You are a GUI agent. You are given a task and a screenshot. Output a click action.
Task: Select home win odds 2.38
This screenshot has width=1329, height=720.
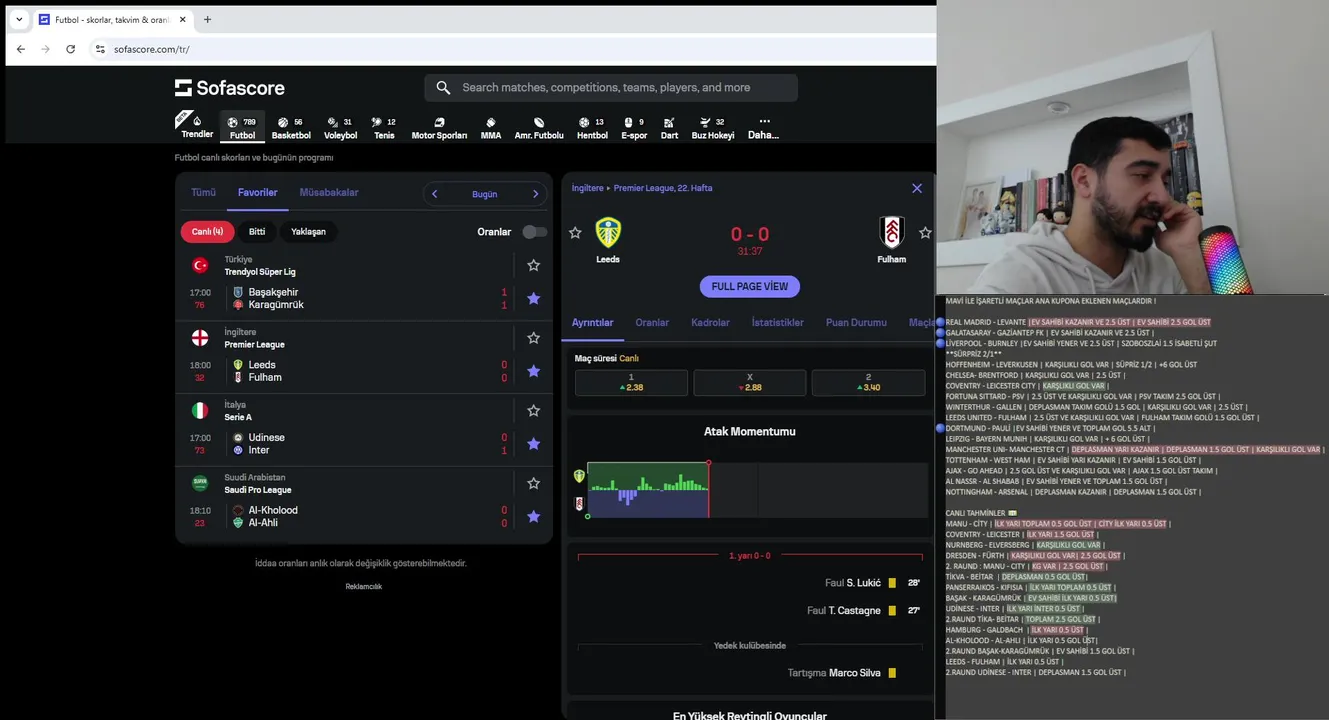click(x=631, y=382)
